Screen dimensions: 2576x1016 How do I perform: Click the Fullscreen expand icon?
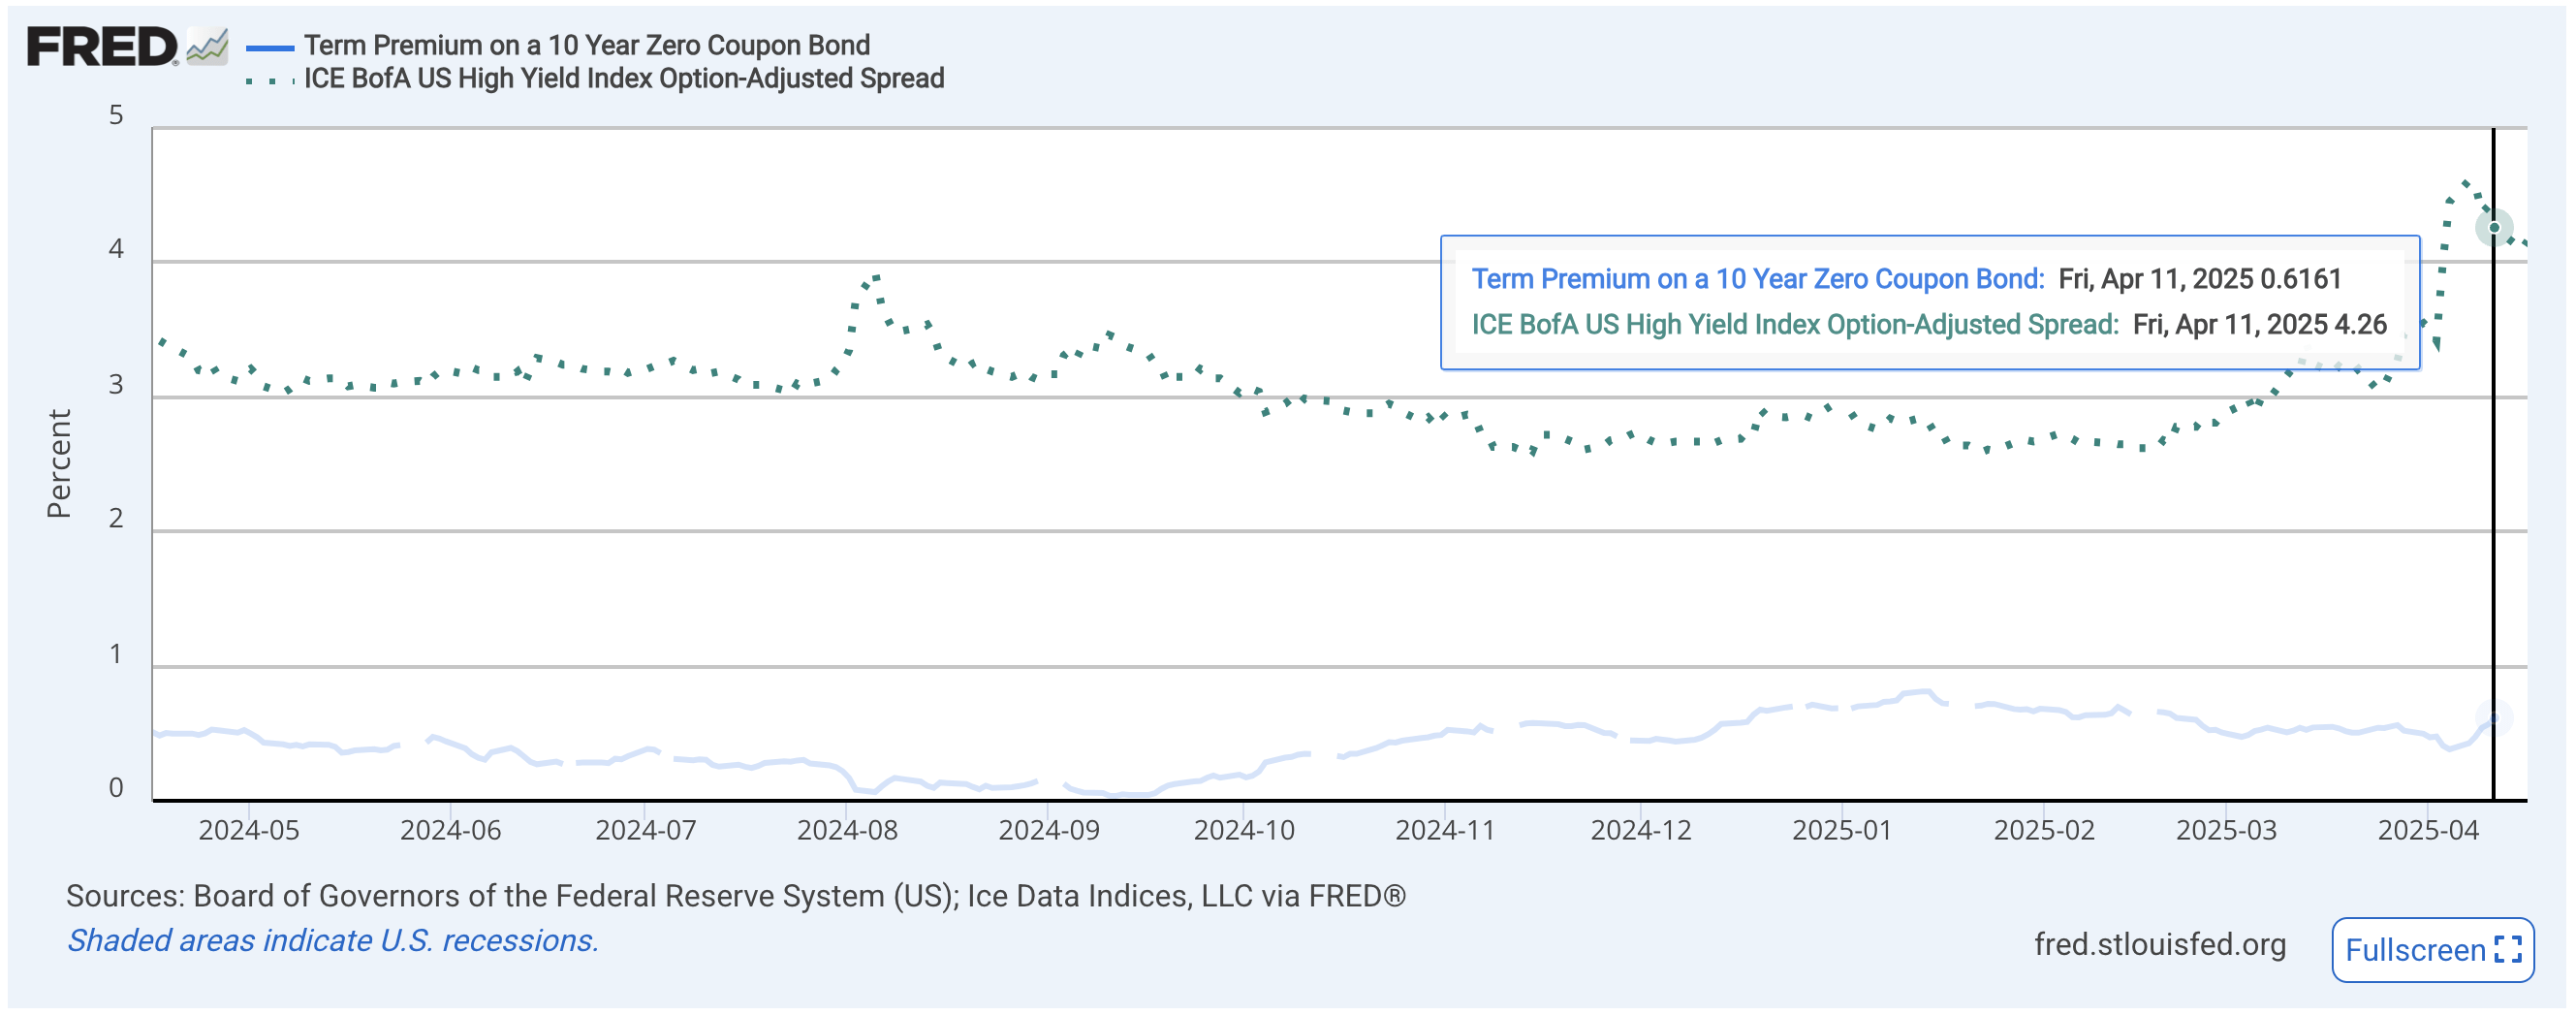(2510, 951)
